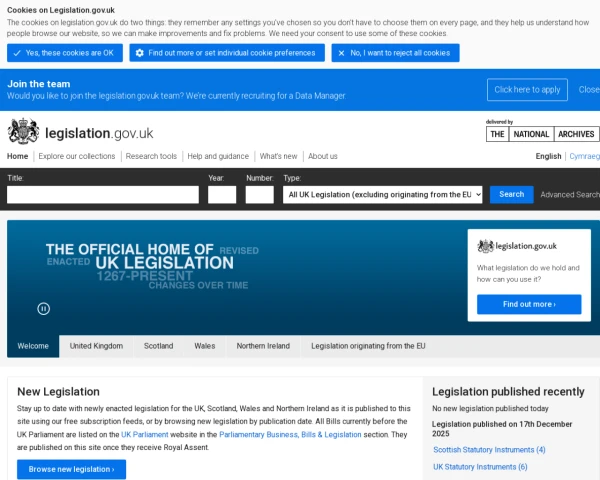Open About us page
Viewport: 600px width, 480px height.
click(323, 156)
